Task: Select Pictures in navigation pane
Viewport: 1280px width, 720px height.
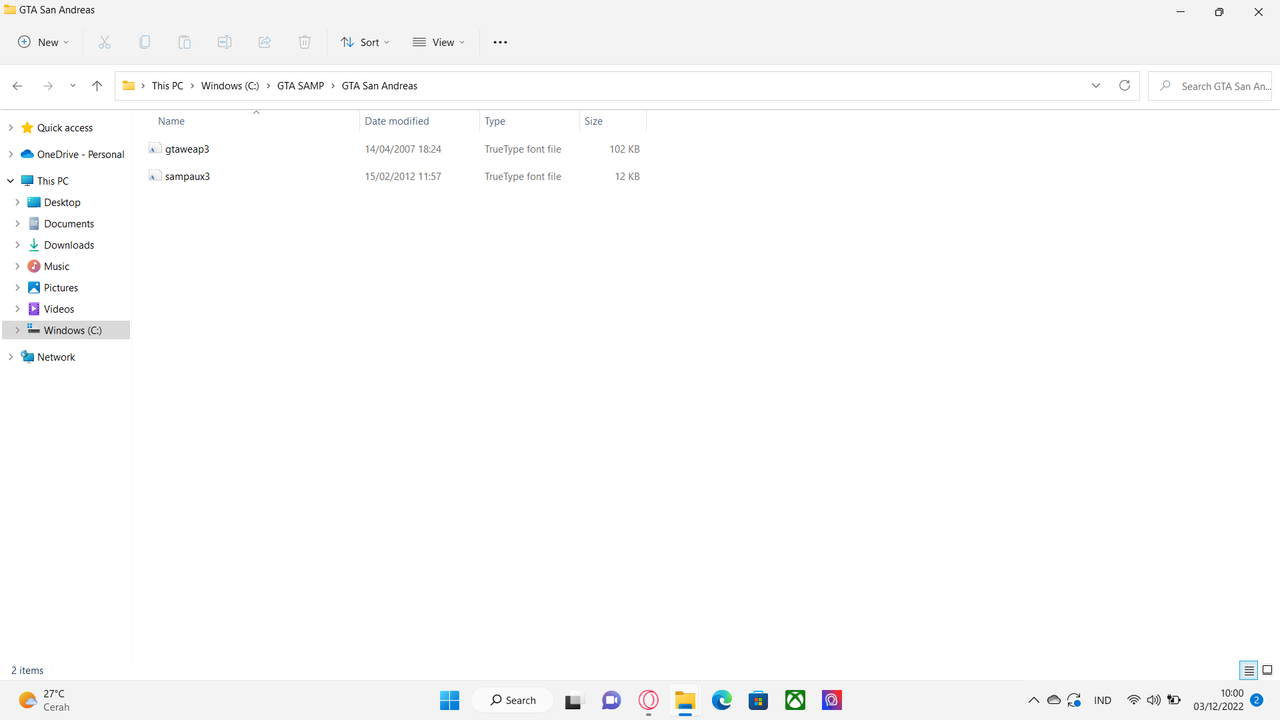Action: [61, 288]
